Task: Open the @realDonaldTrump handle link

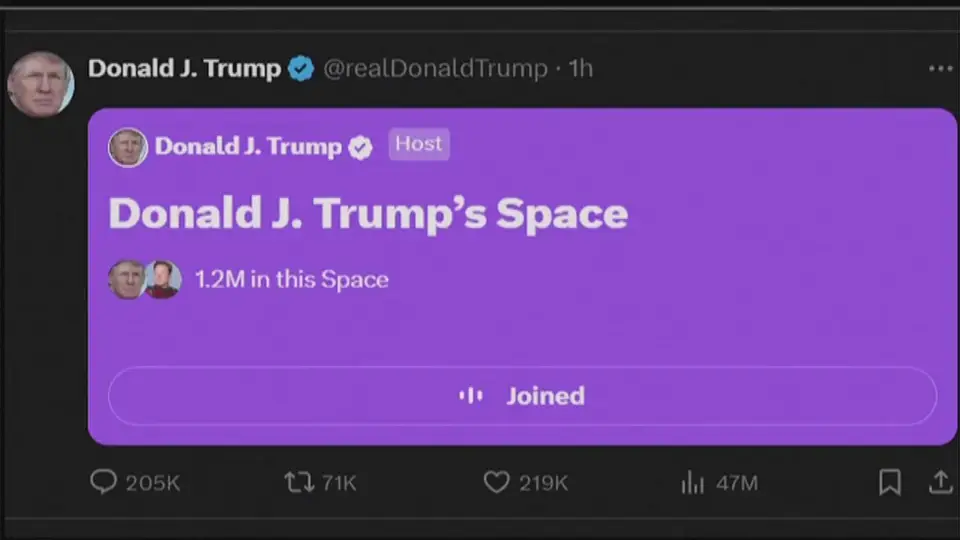Action: (x=435, y=69)
